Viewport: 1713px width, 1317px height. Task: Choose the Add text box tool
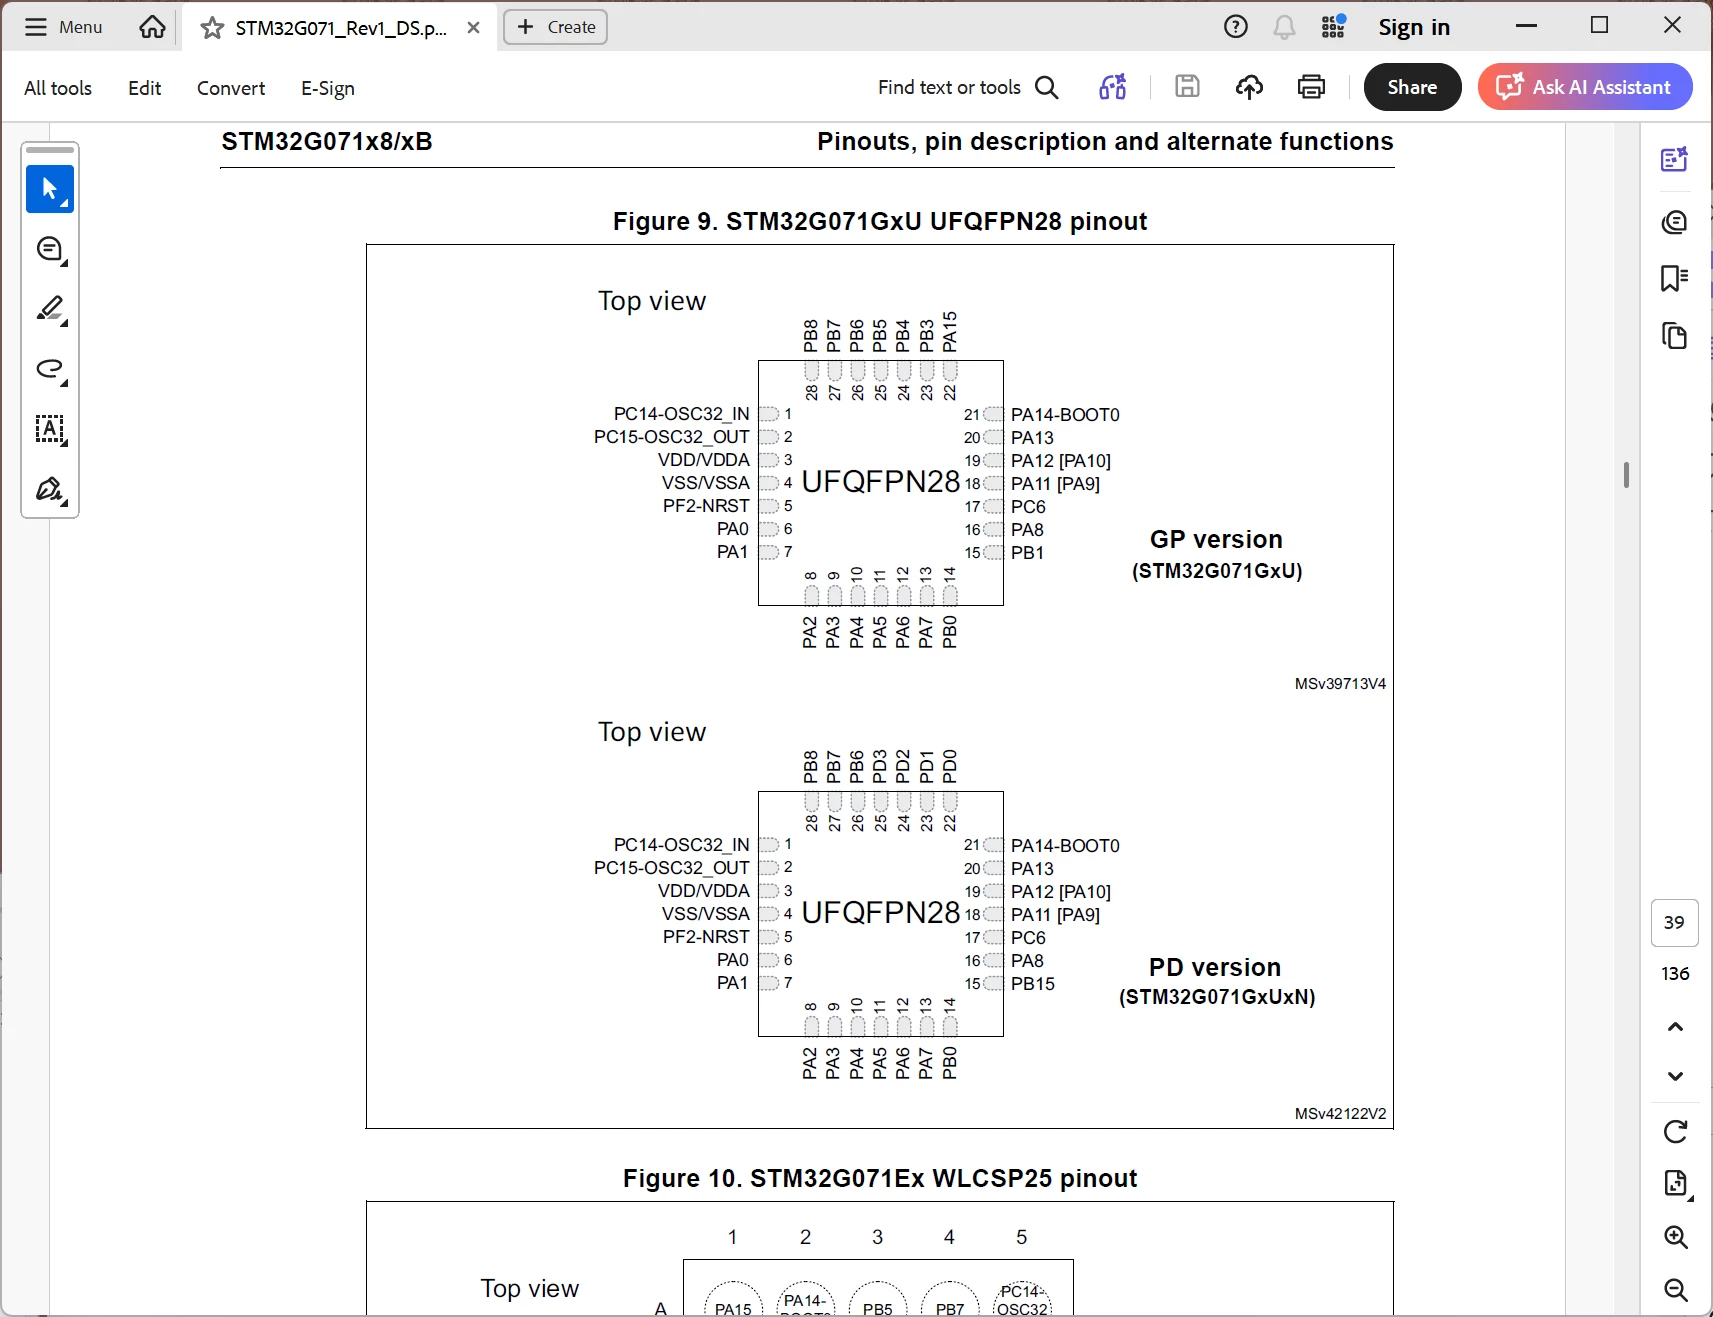50,430
